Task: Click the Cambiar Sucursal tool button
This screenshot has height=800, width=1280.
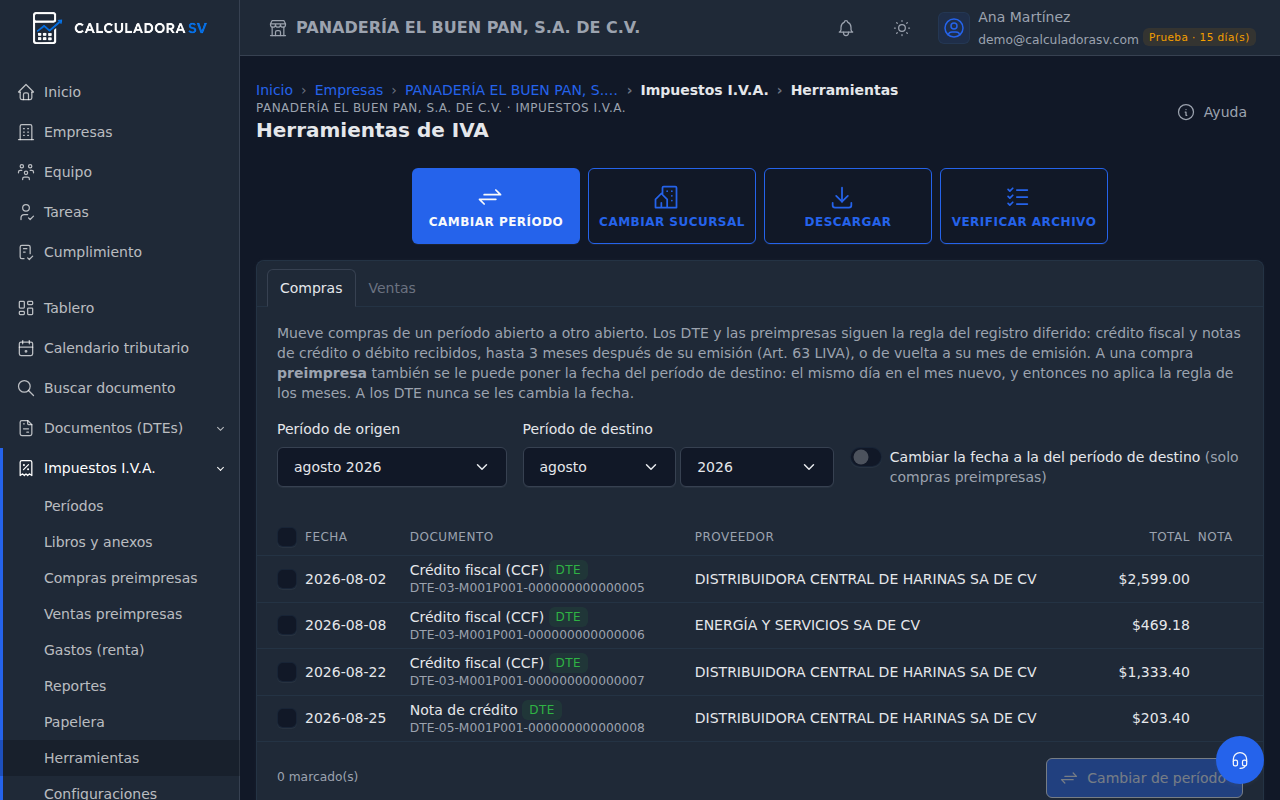Action: click(x=672, y=206)
